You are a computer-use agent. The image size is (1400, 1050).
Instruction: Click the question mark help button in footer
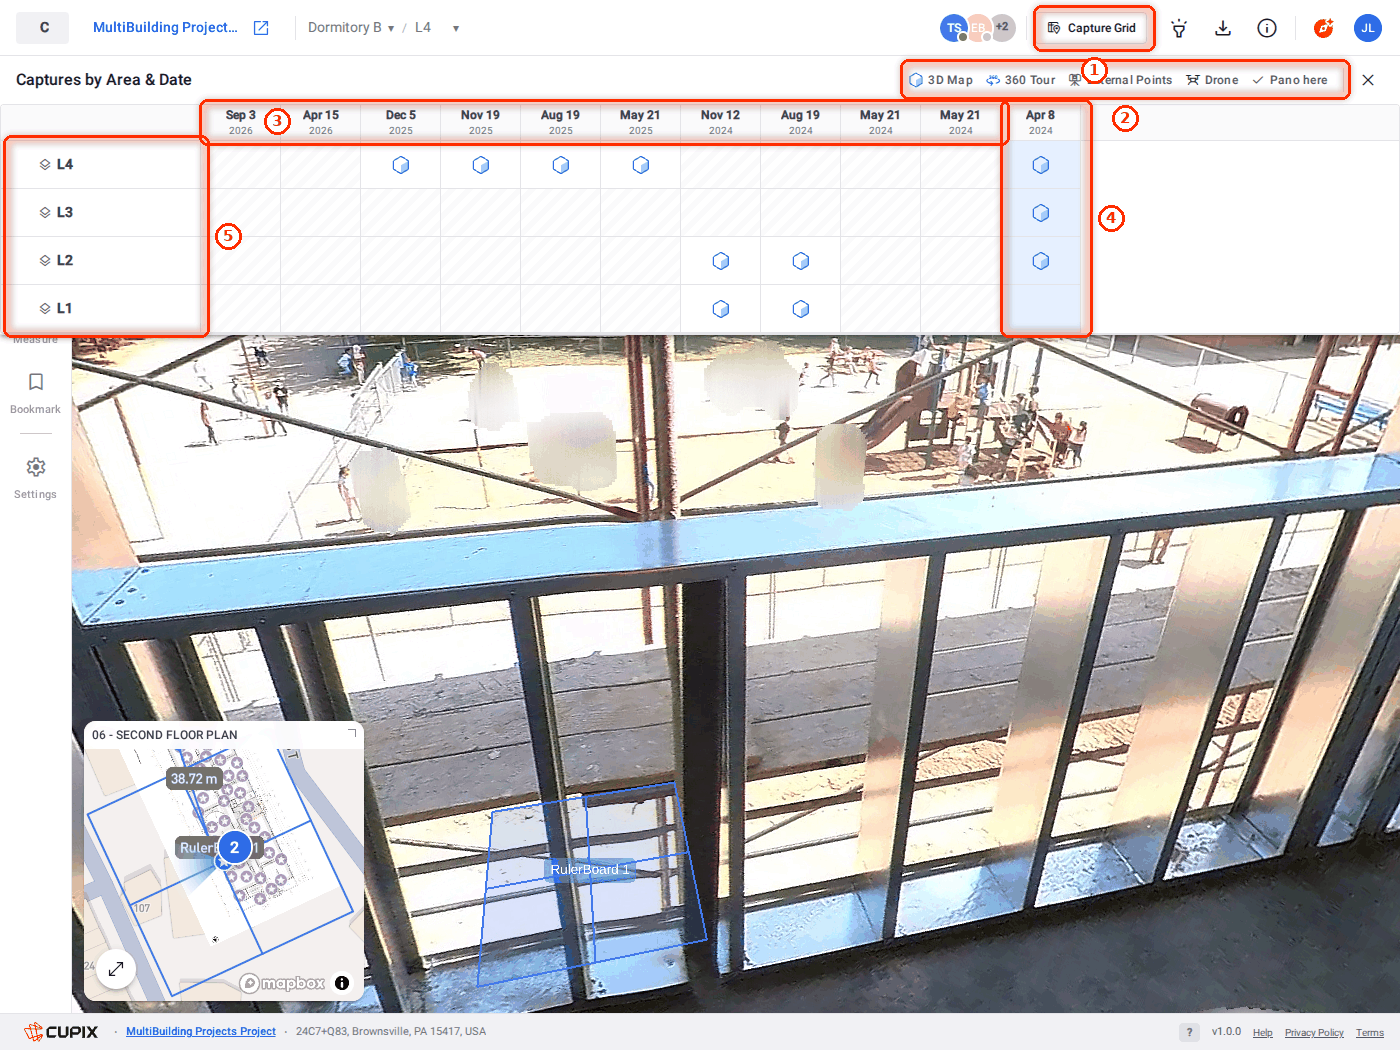[1189, 1032]
